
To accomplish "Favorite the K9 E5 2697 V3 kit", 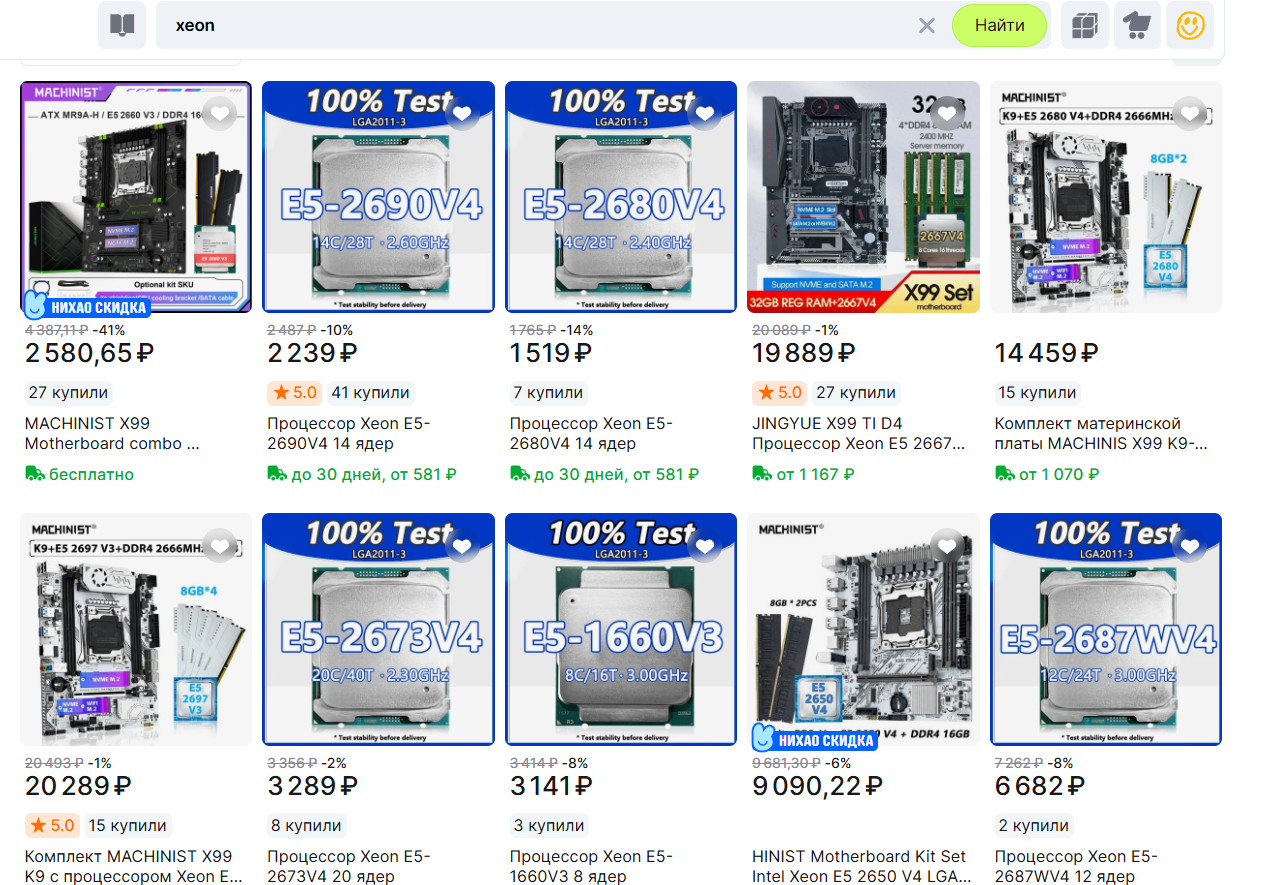I will point(220,546).
